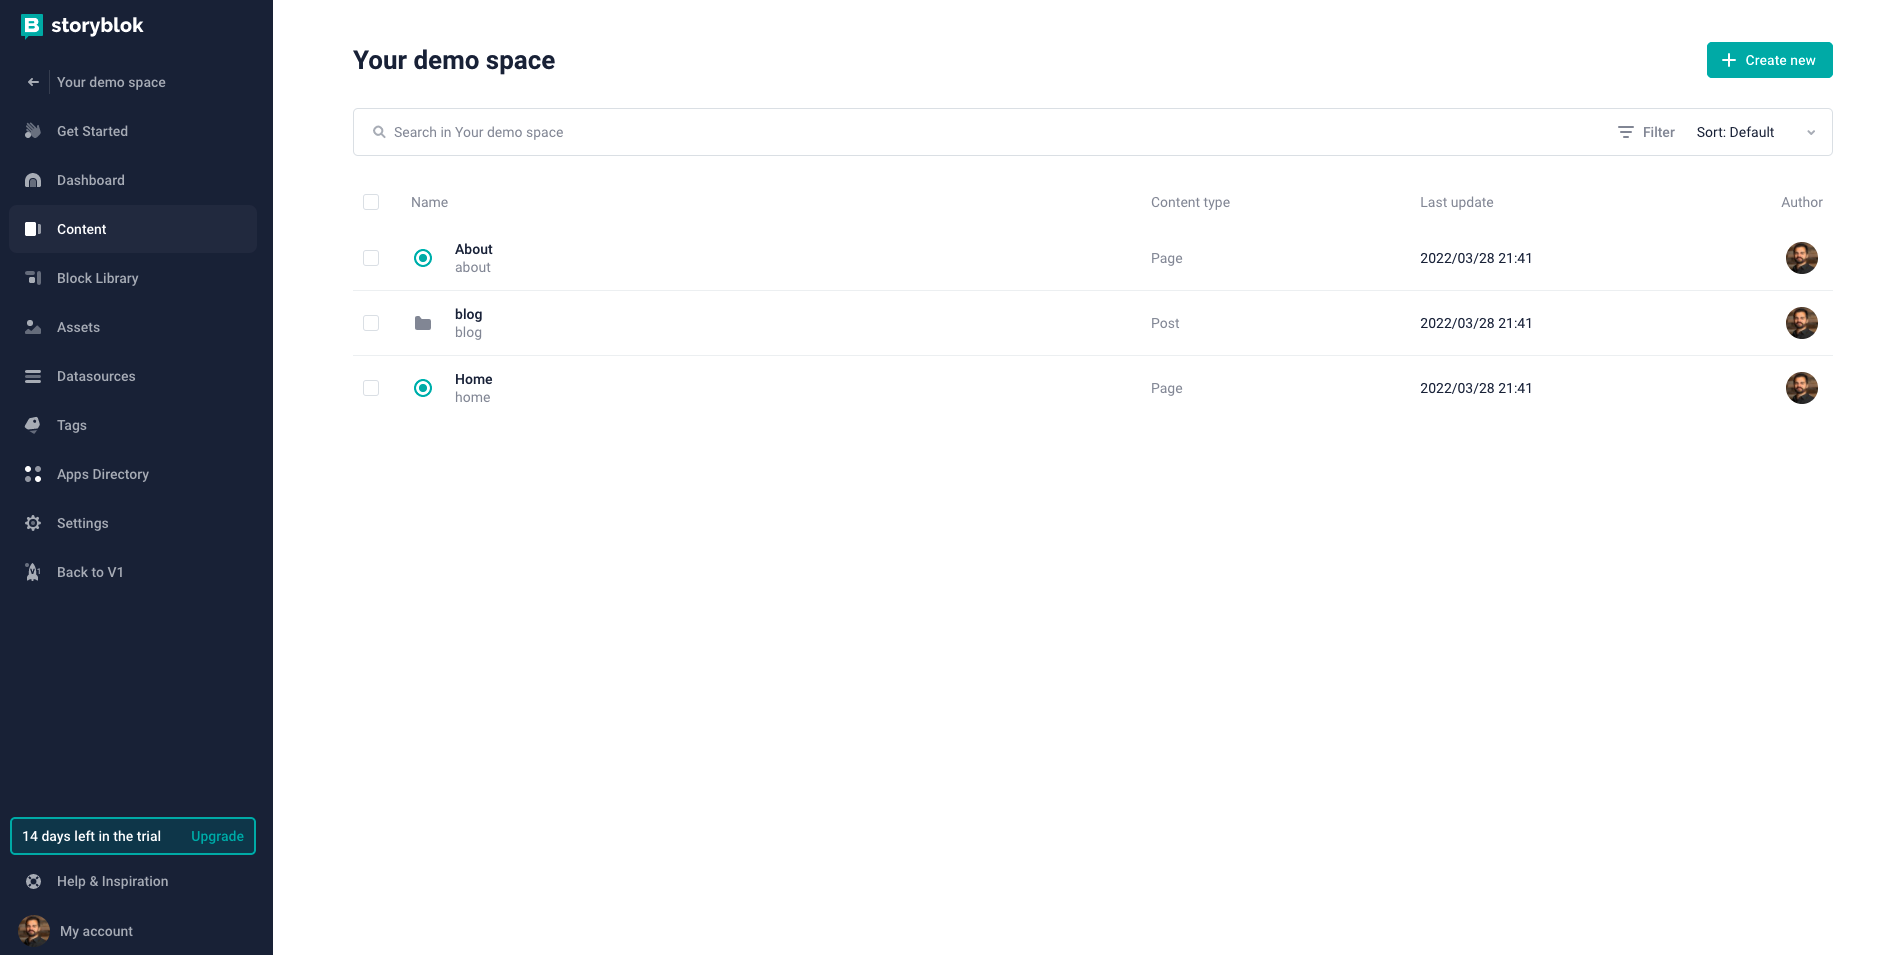The width and height of the screenshot is (1903, 955).
Task: Open the Filter options
Action: 1646,132
